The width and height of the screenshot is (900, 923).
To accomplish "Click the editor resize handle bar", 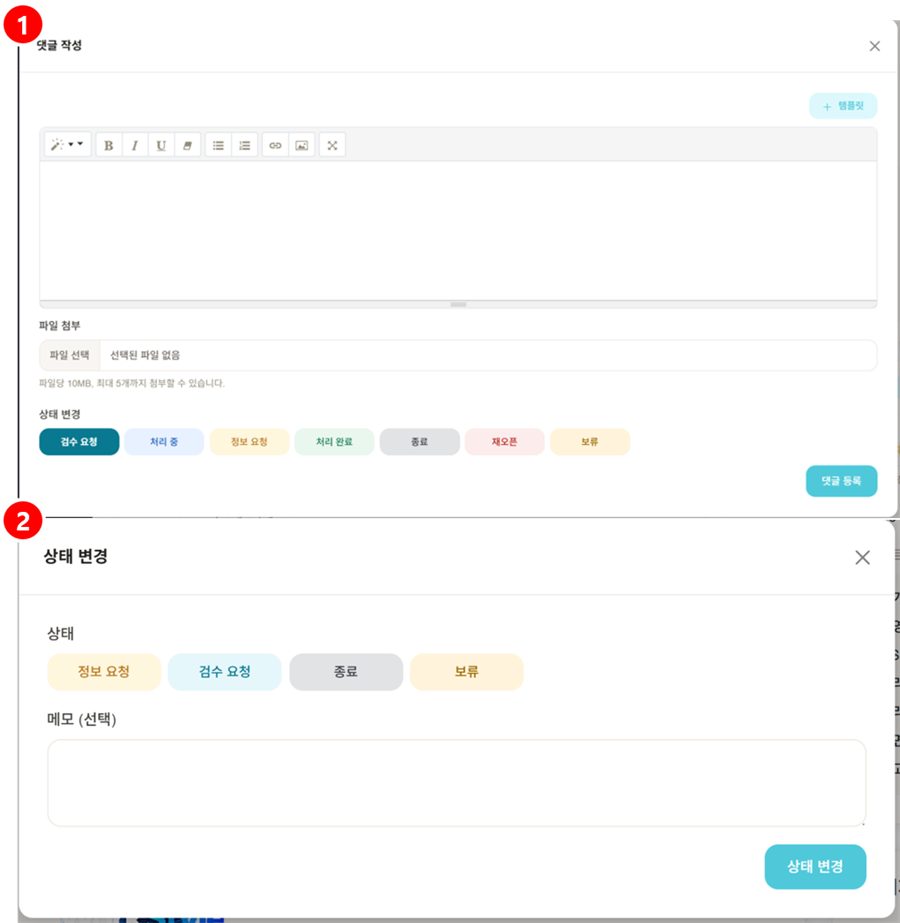I will tap(458, 304).
